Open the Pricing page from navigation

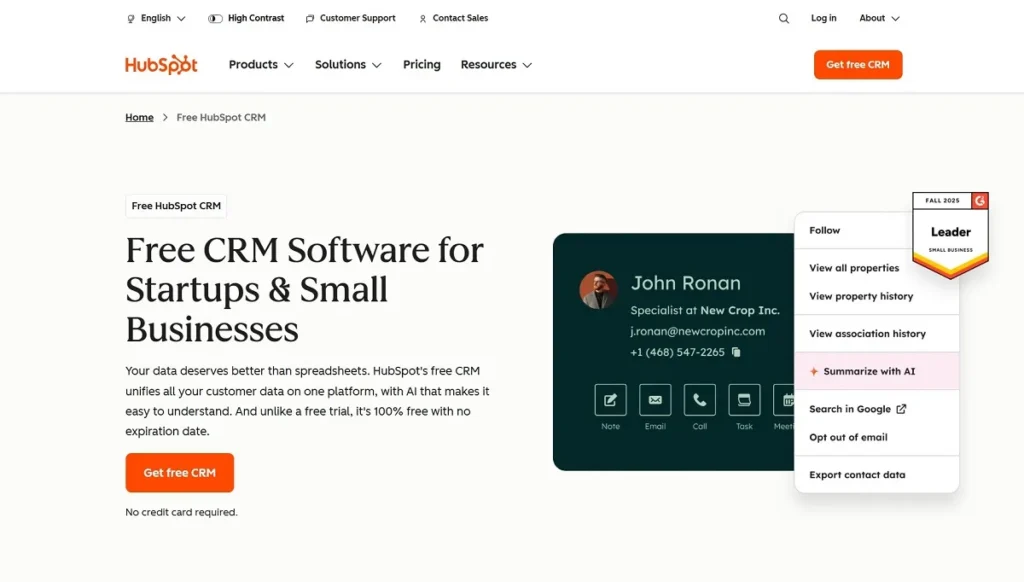421,64
